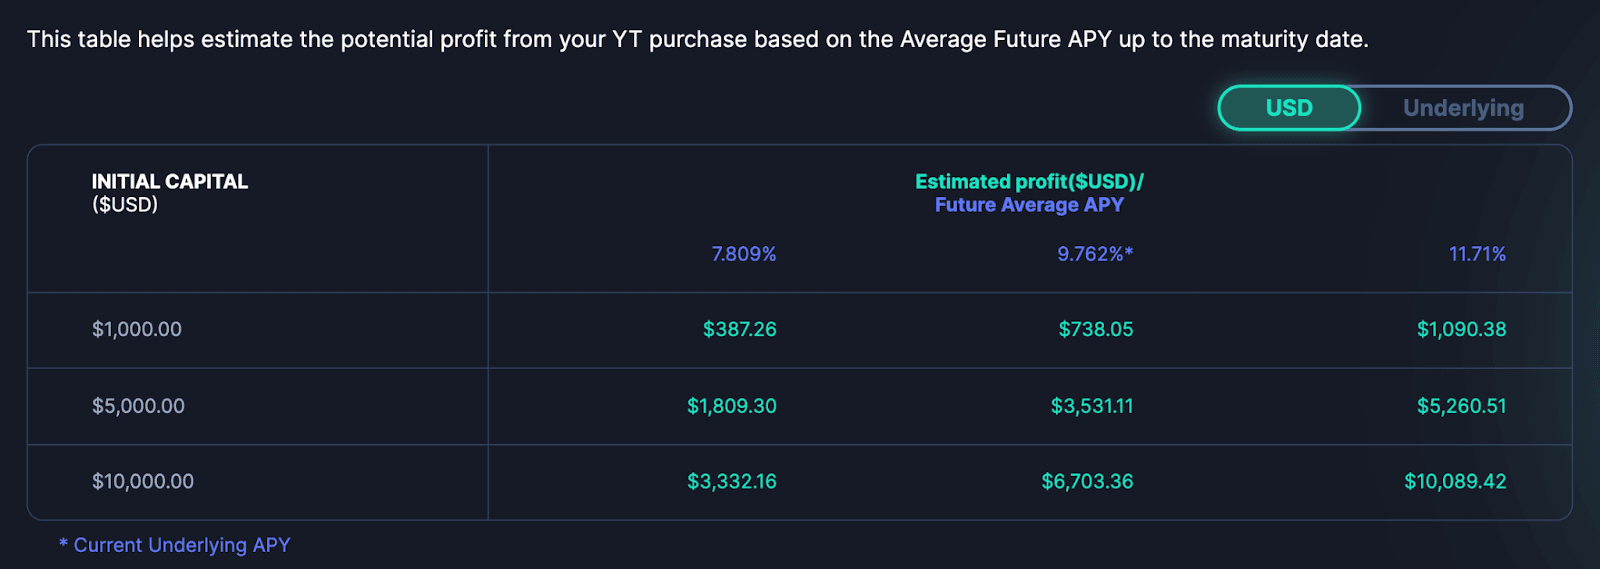The width and height of the screenshot is (1600, 569).
Task: Click the Current Underlying APY footnote
Action: (x=175, y=545)
